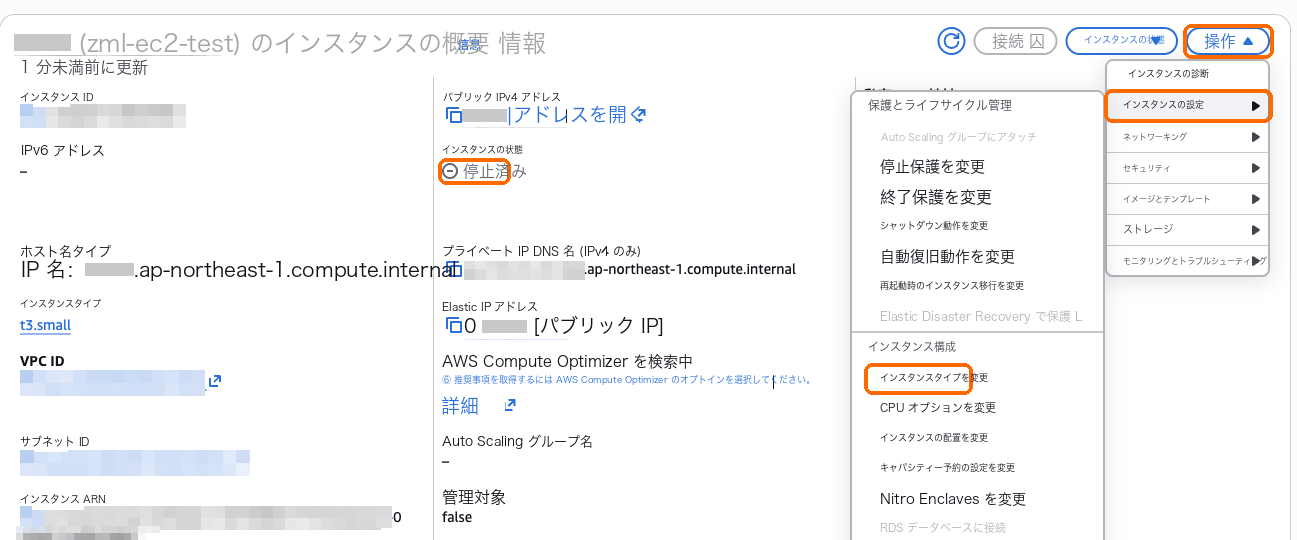Click the AWS Compute Optimizer を検索中 text
The image size is (1297, 540).
coord(567,361)
